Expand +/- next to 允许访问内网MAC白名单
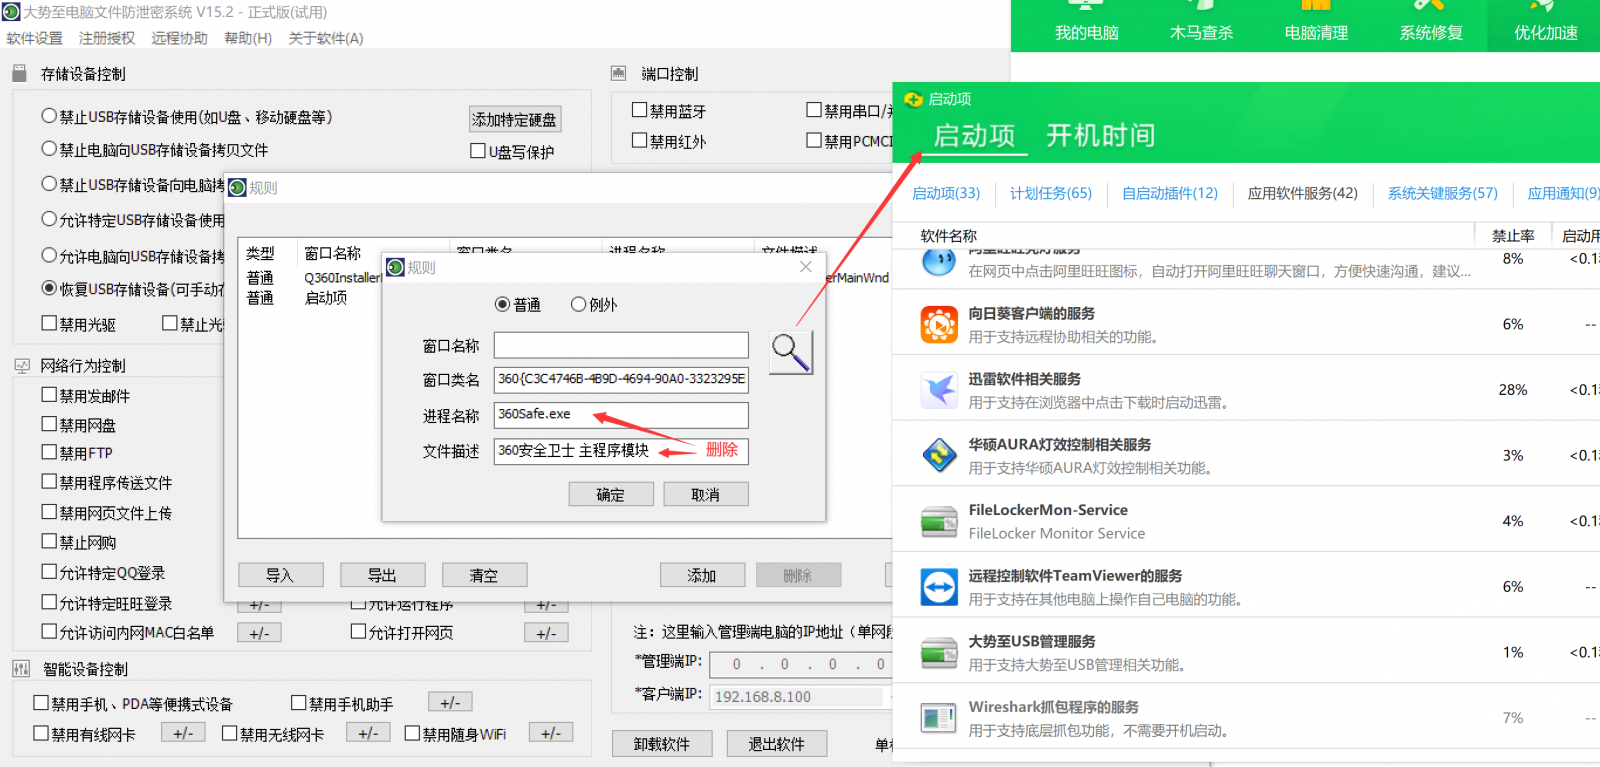This screenshot has height=767, width=1600. (259, 633)
